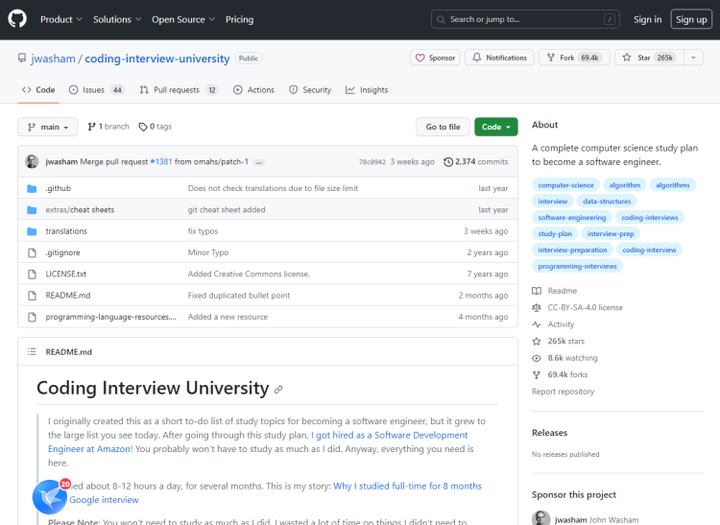Open the .github folder icon
Viewport: 720px width, 525px height.
32,188
